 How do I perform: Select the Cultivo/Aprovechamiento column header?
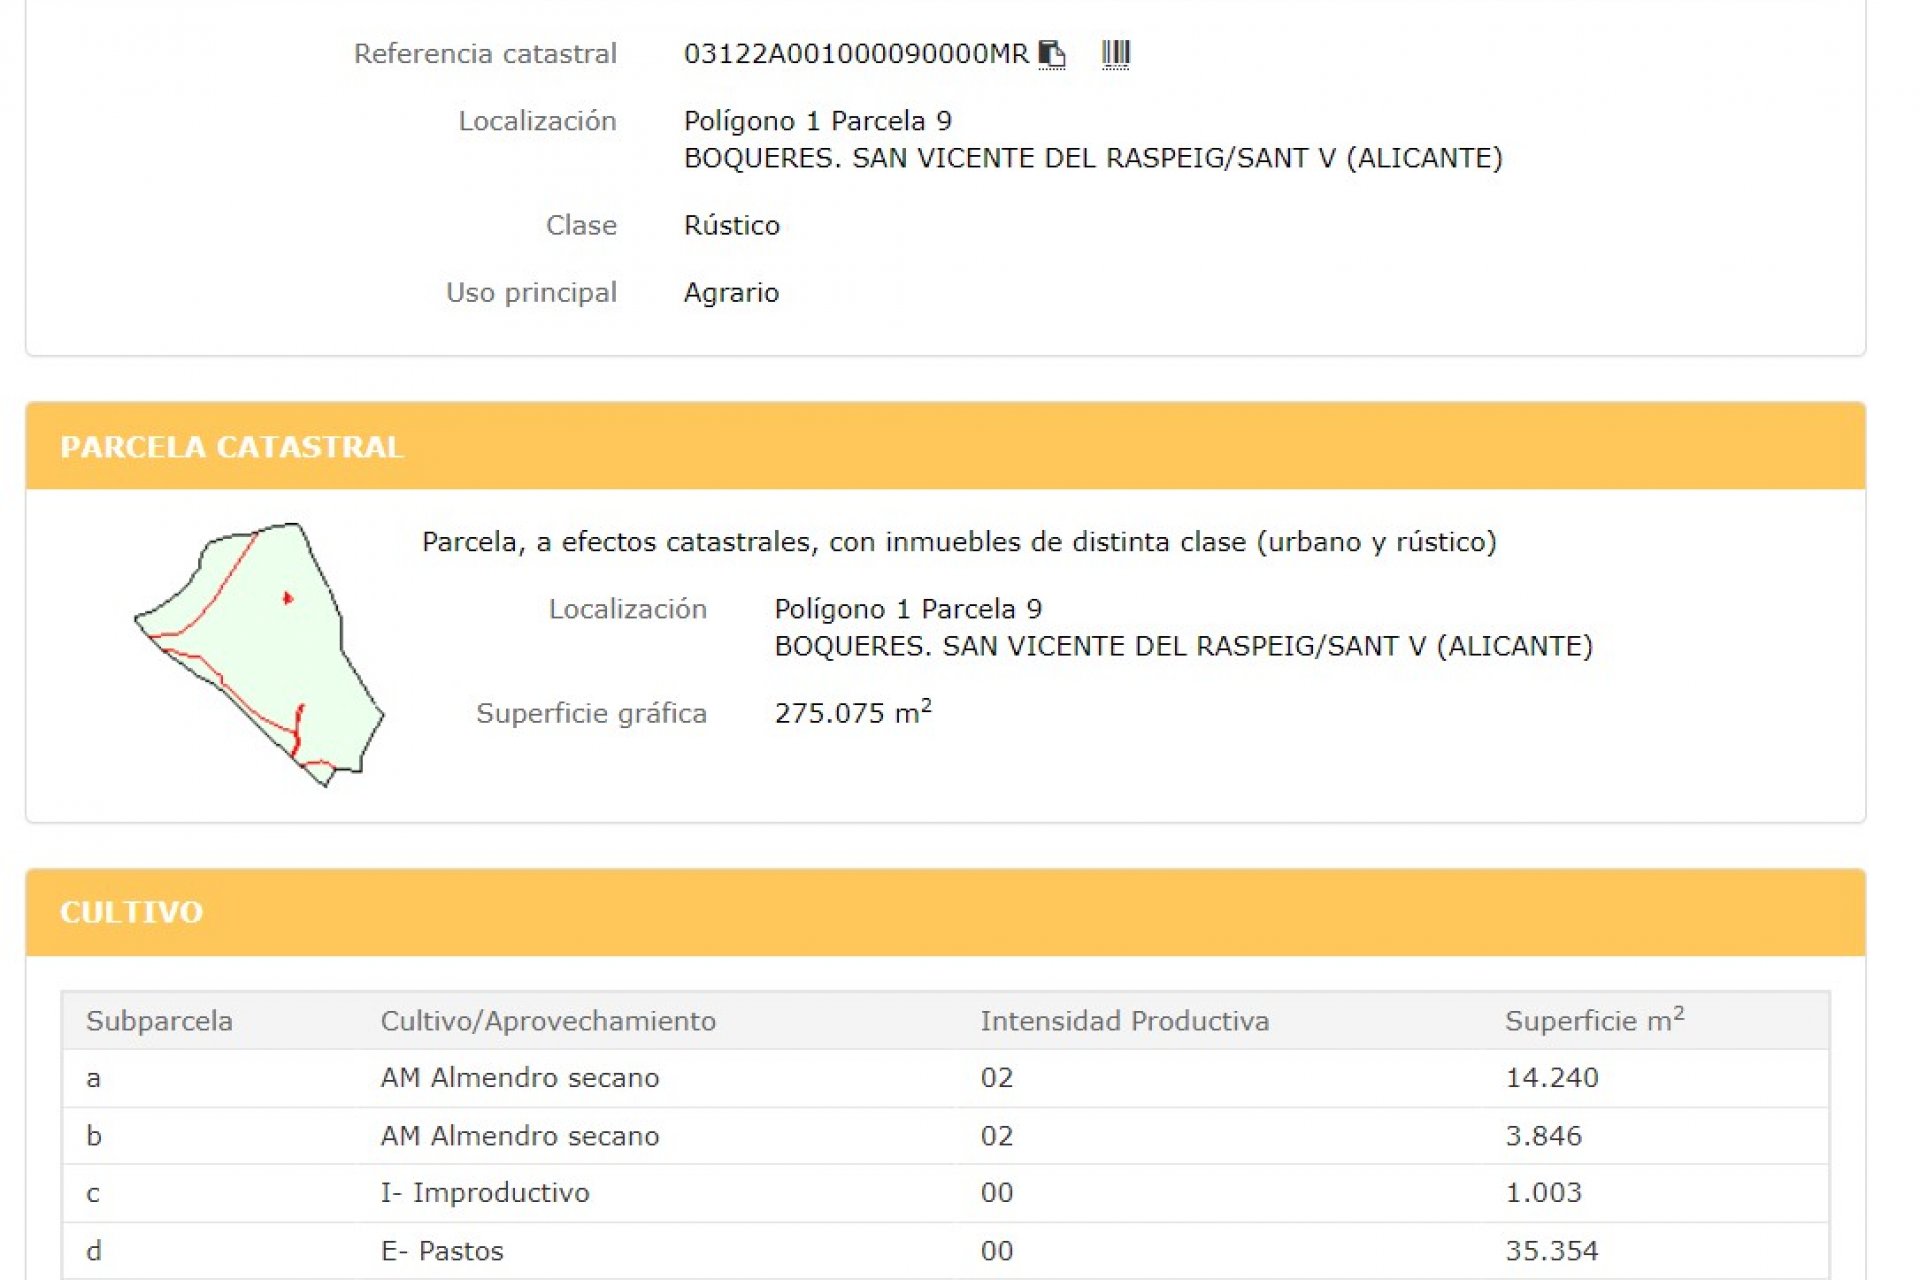[548, 1021]
